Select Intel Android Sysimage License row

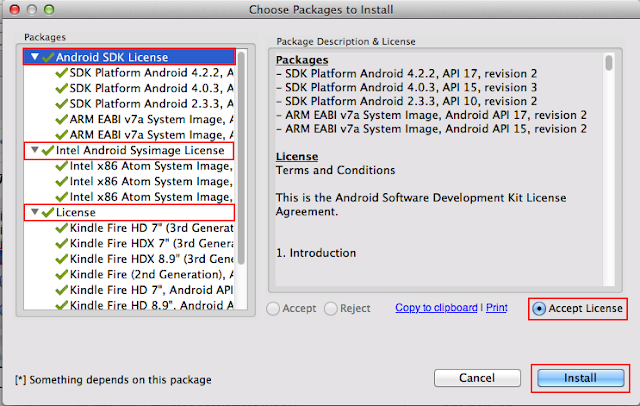(129, 151)
